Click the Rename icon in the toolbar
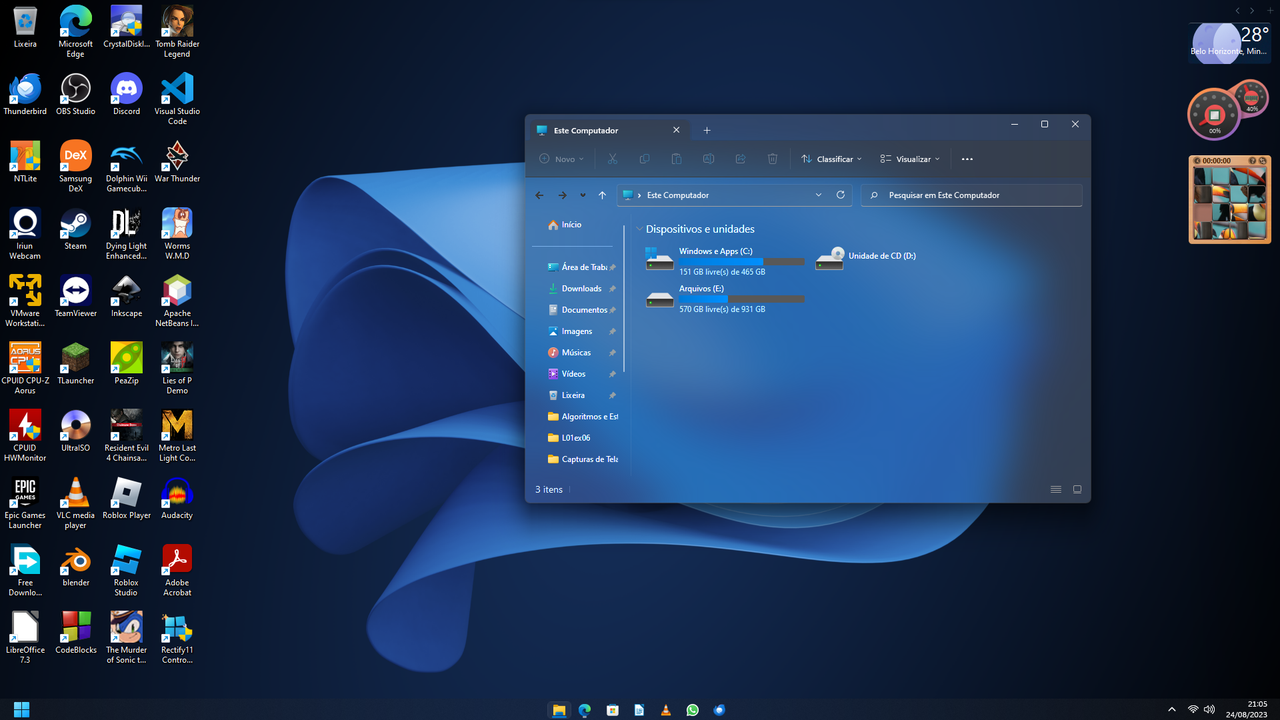The image size is (1280, 720). pyautogui.click(x=708, y=158)
